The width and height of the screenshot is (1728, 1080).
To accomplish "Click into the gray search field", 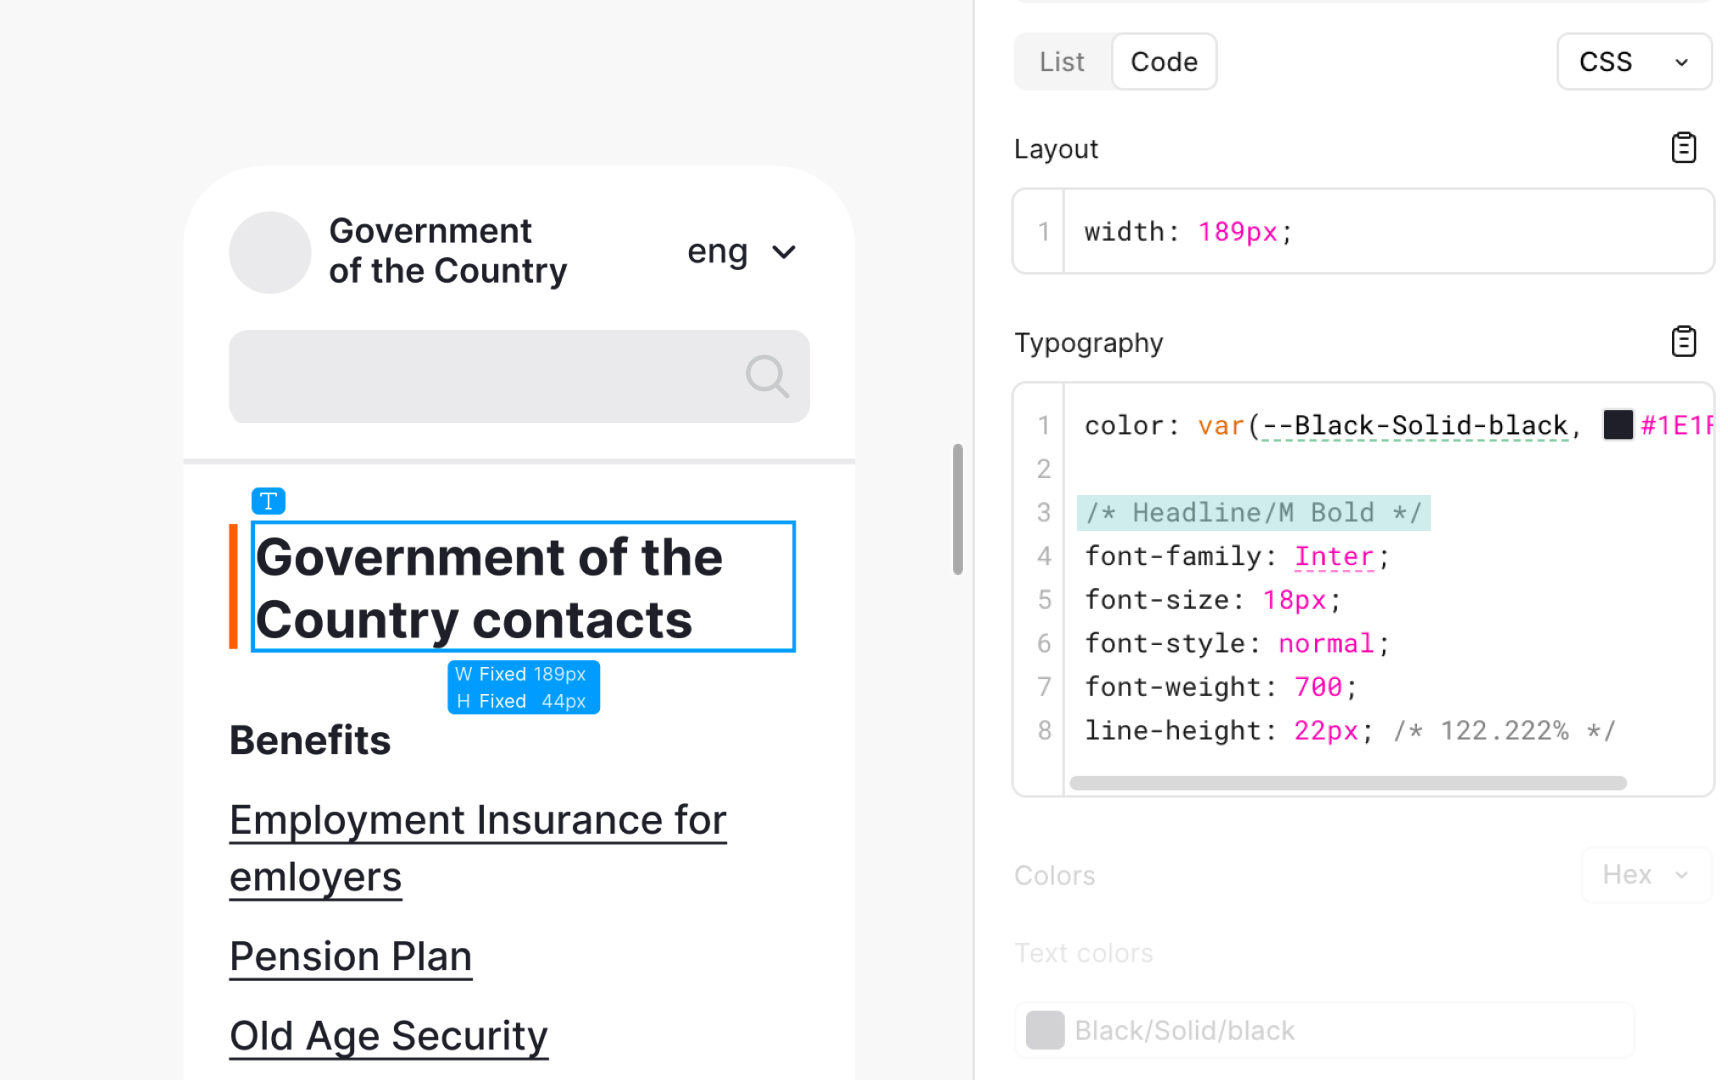I will [x=480, y=377].
